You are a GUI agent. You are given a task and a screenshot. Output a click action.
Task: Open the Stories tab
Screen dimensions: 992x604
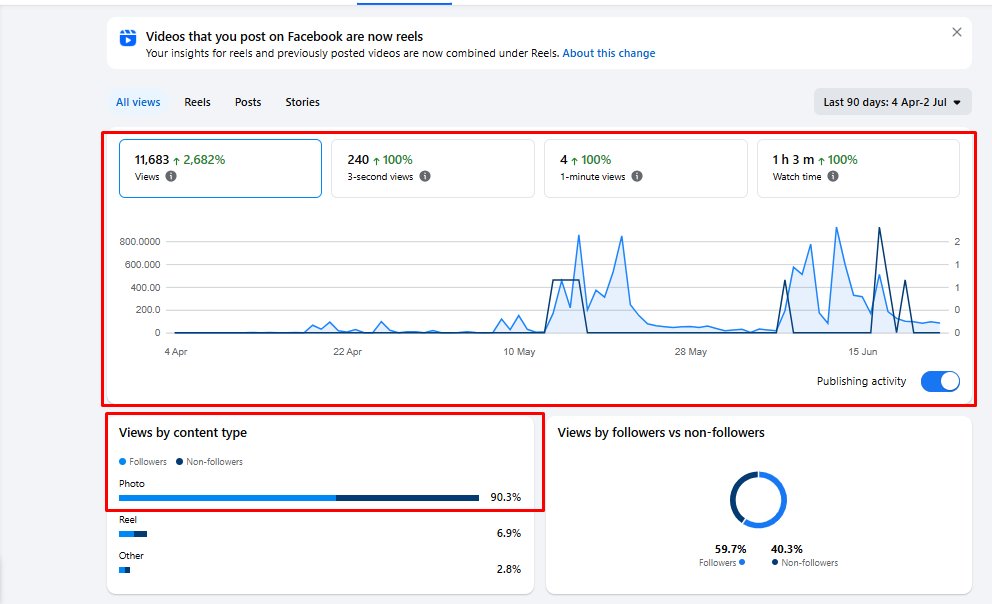(x=302, y=102)
